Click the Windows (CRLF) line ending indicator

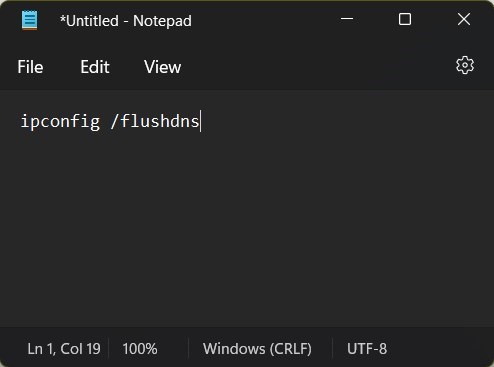257,349
